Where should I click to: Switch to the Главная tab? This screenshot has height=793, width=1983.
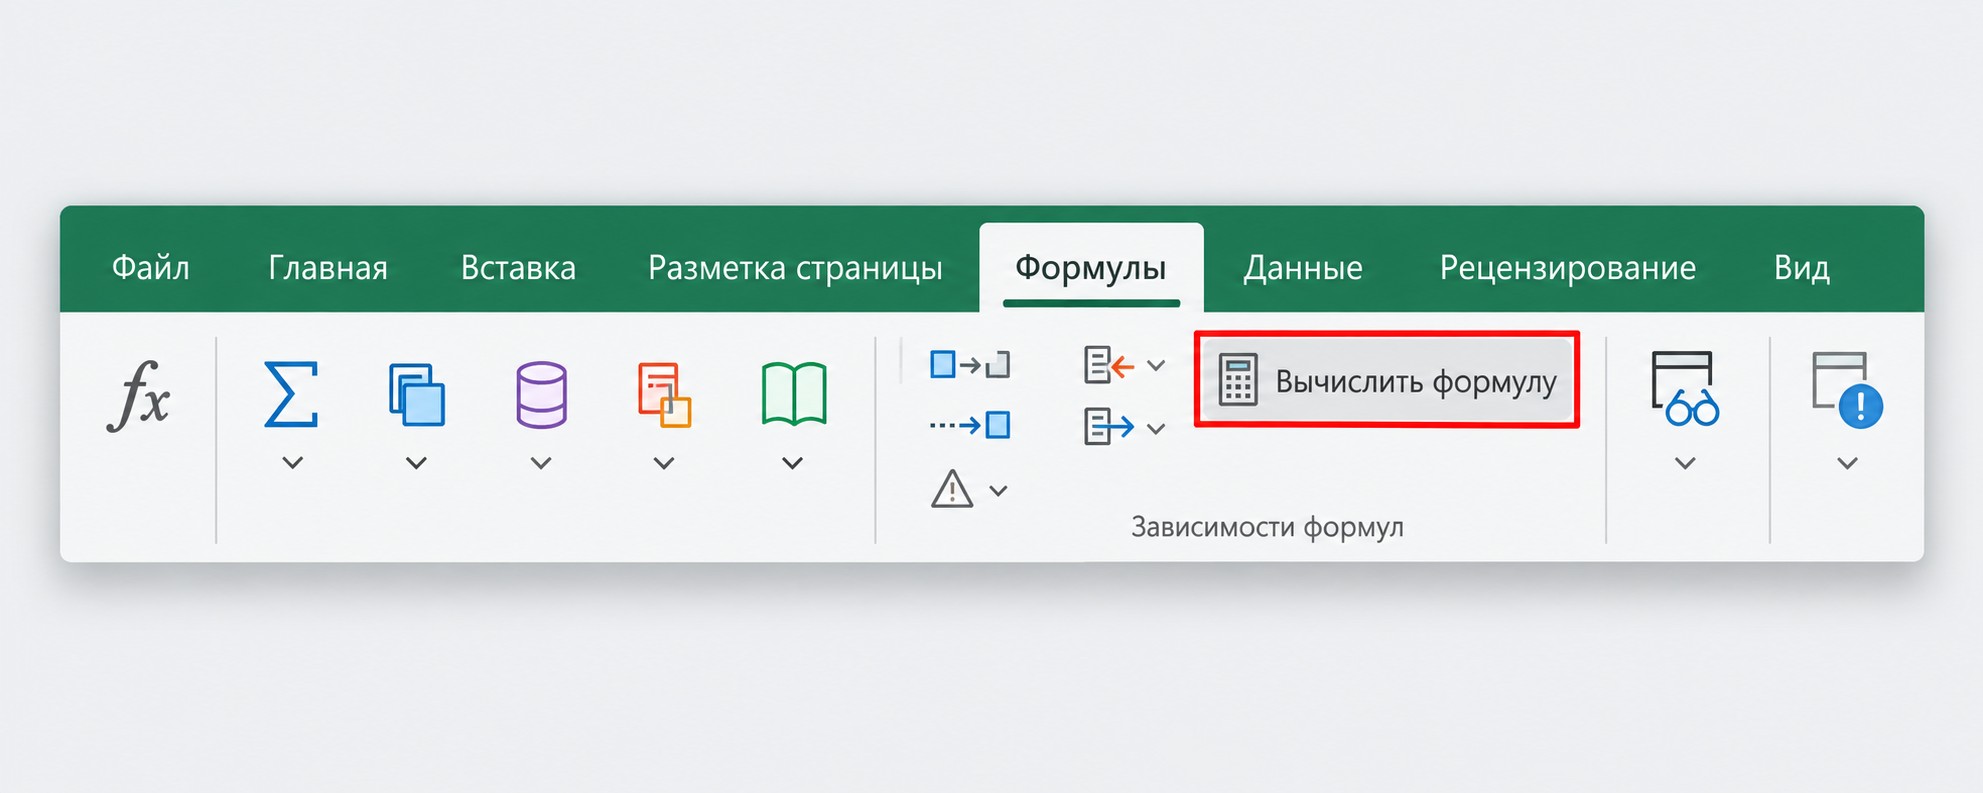point(328,268)
